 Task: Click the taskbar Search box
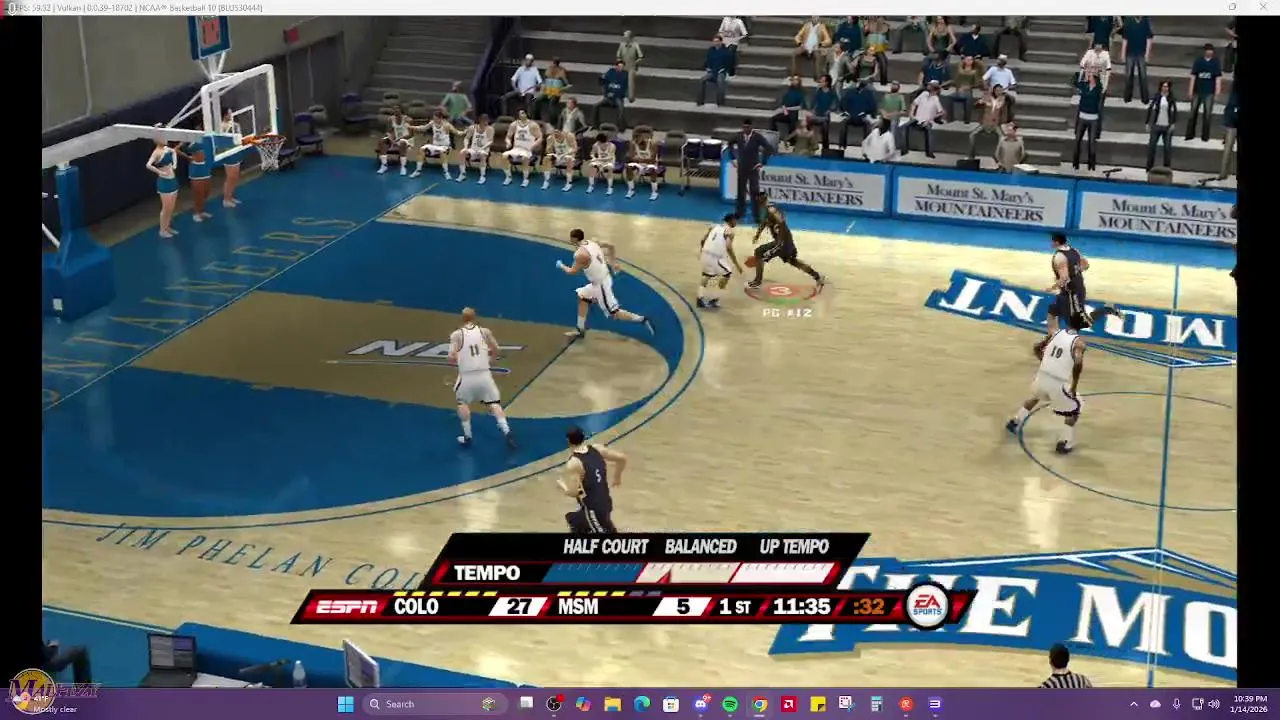tap(433, 704)
